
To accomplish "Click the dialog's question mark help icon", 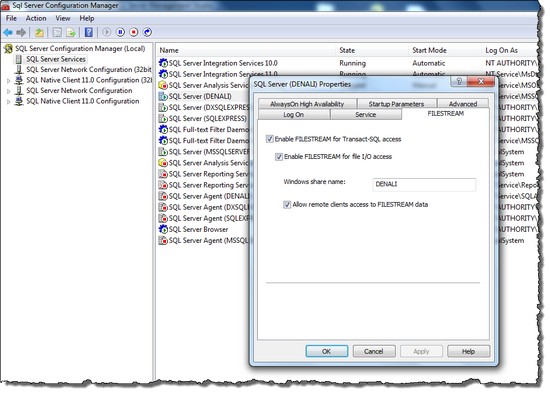I will (459, 81).
